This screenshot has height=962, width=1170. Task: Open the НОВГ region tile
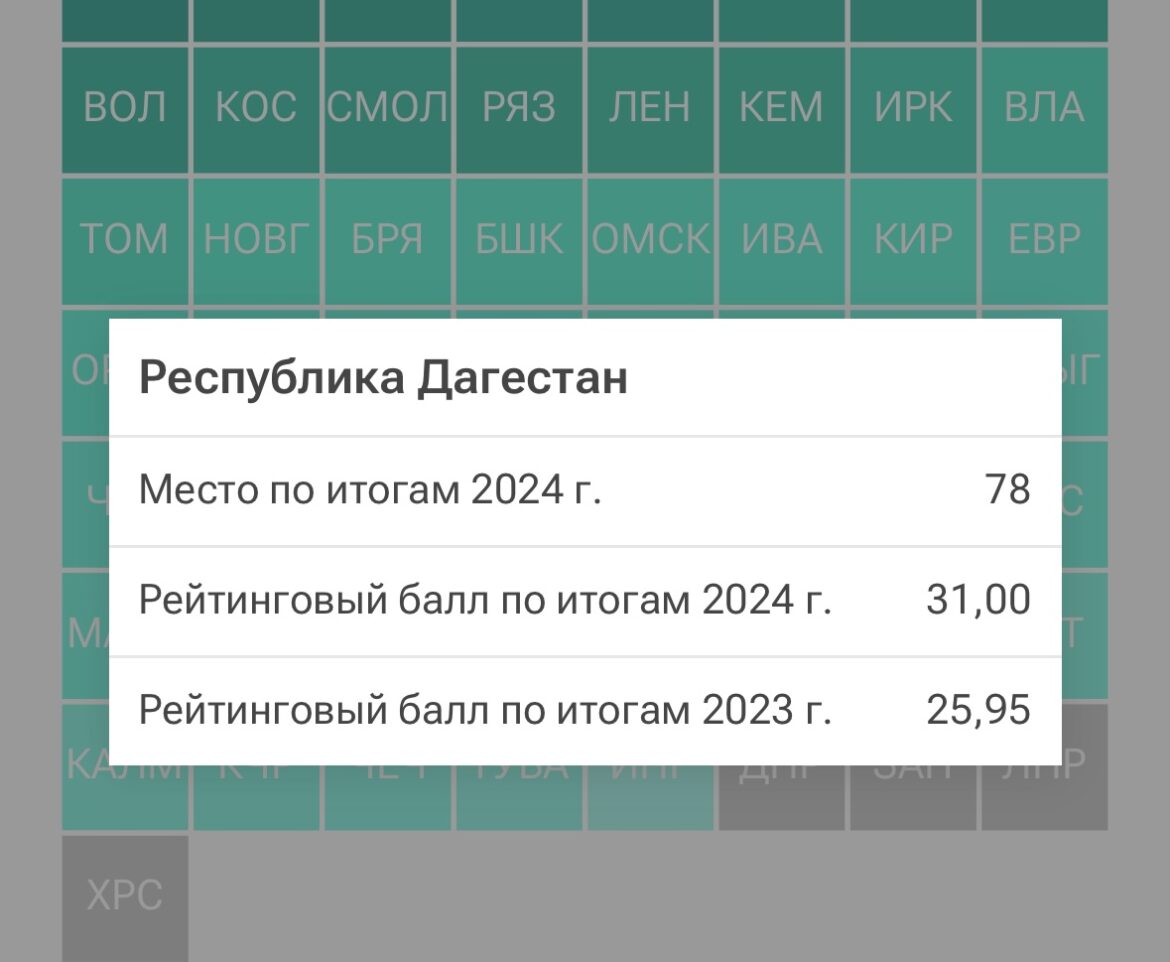tap(256, 240)
